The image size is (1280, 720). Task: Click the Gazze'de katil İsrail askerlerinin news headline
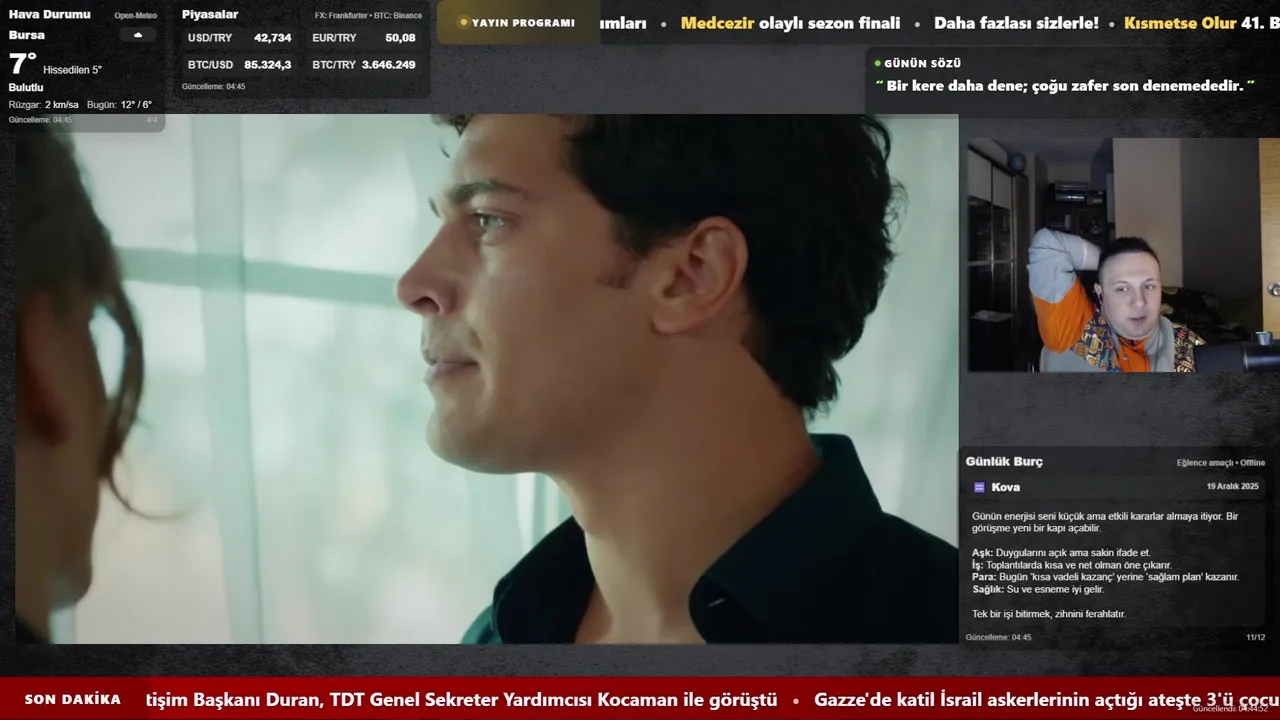[1047, 700]
